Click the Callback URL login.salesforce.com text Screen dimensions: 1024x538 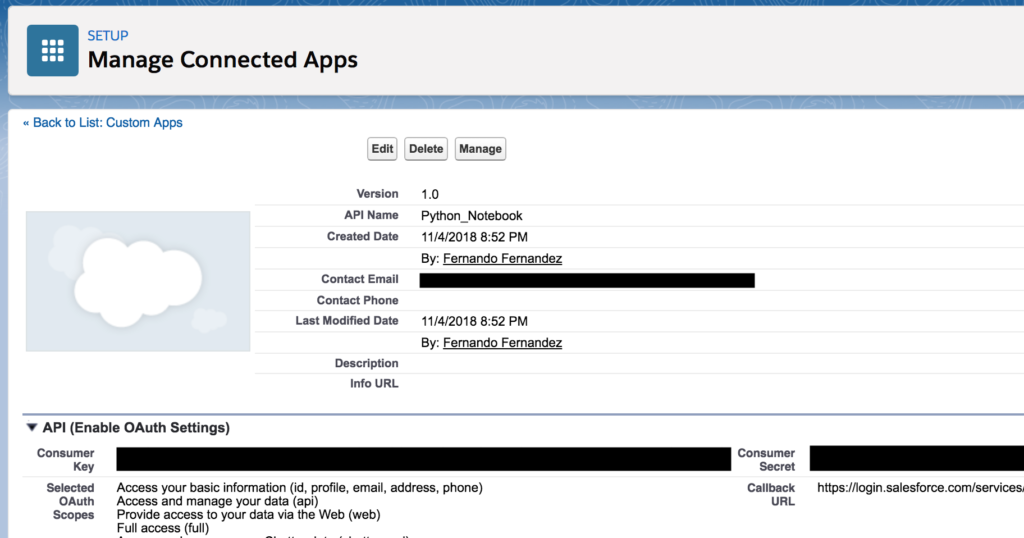[920, 488]
